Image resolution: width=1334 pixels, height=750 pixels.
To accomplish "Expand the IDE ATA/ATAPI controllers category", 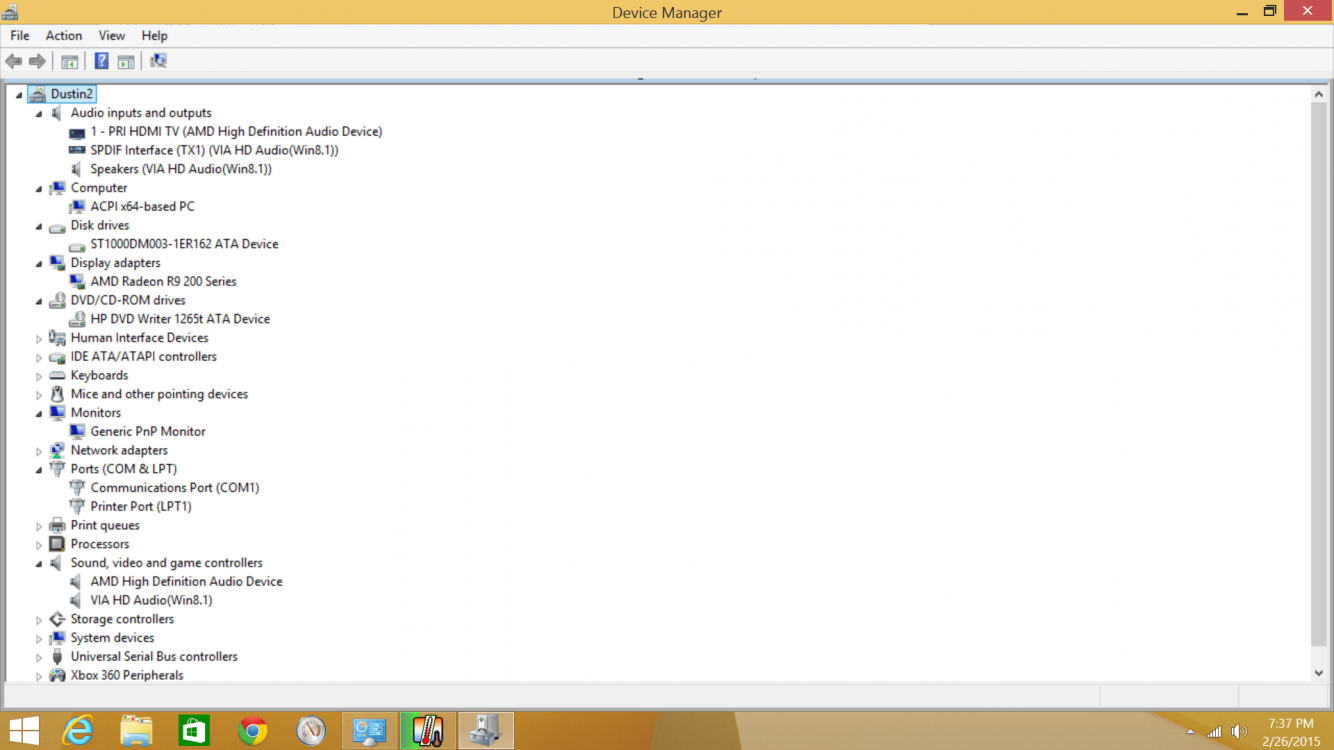I will click(39, 357).
